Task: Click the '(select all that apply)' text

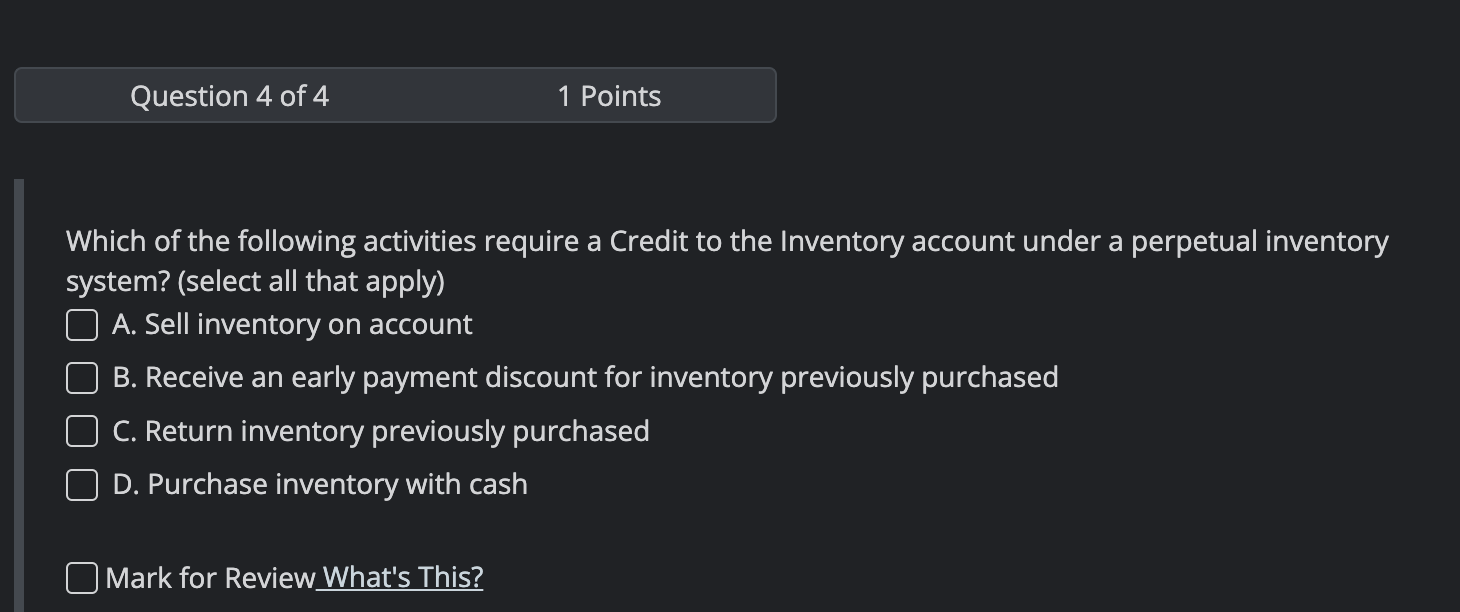Action: tap(310, 282)
